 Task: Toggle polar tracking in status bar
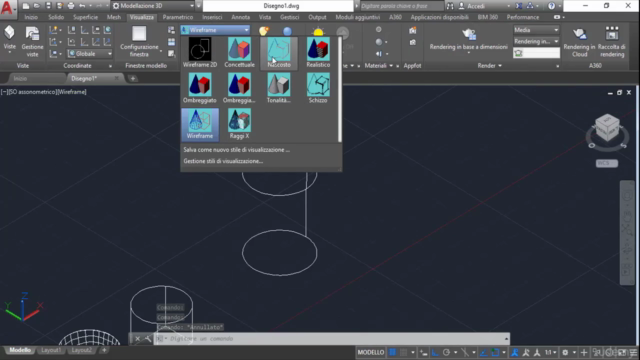446,352
